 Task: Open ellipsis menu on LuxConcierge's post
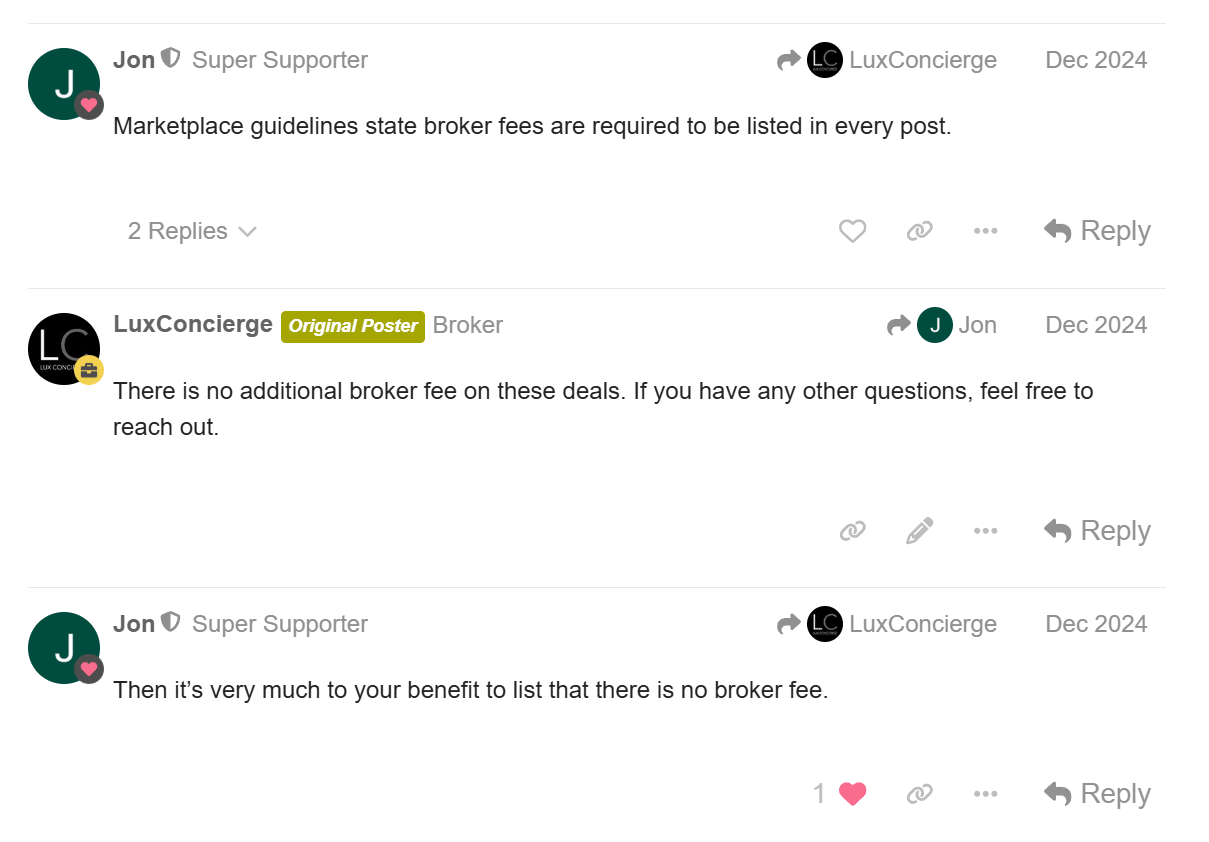[985, 531]
